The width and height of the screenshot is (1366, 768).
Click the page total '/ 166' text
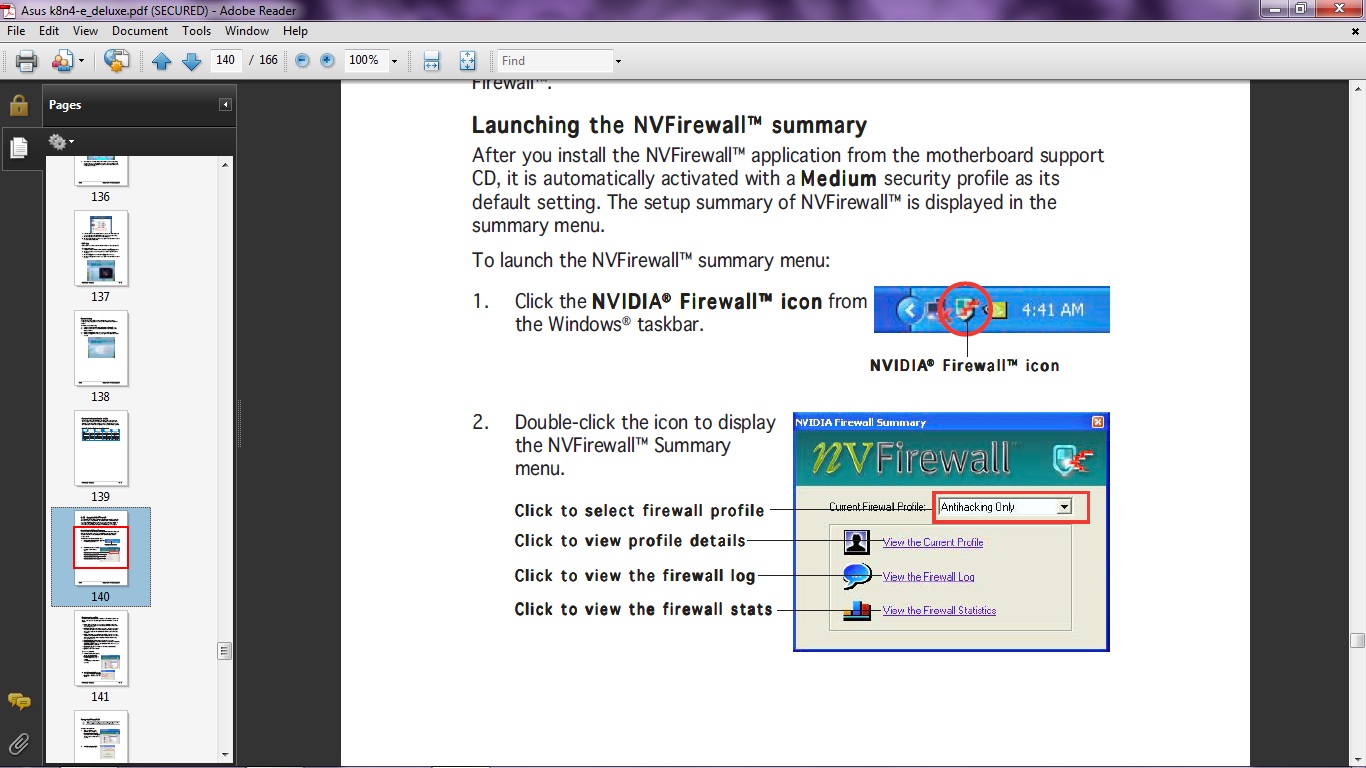coord(264,61)
